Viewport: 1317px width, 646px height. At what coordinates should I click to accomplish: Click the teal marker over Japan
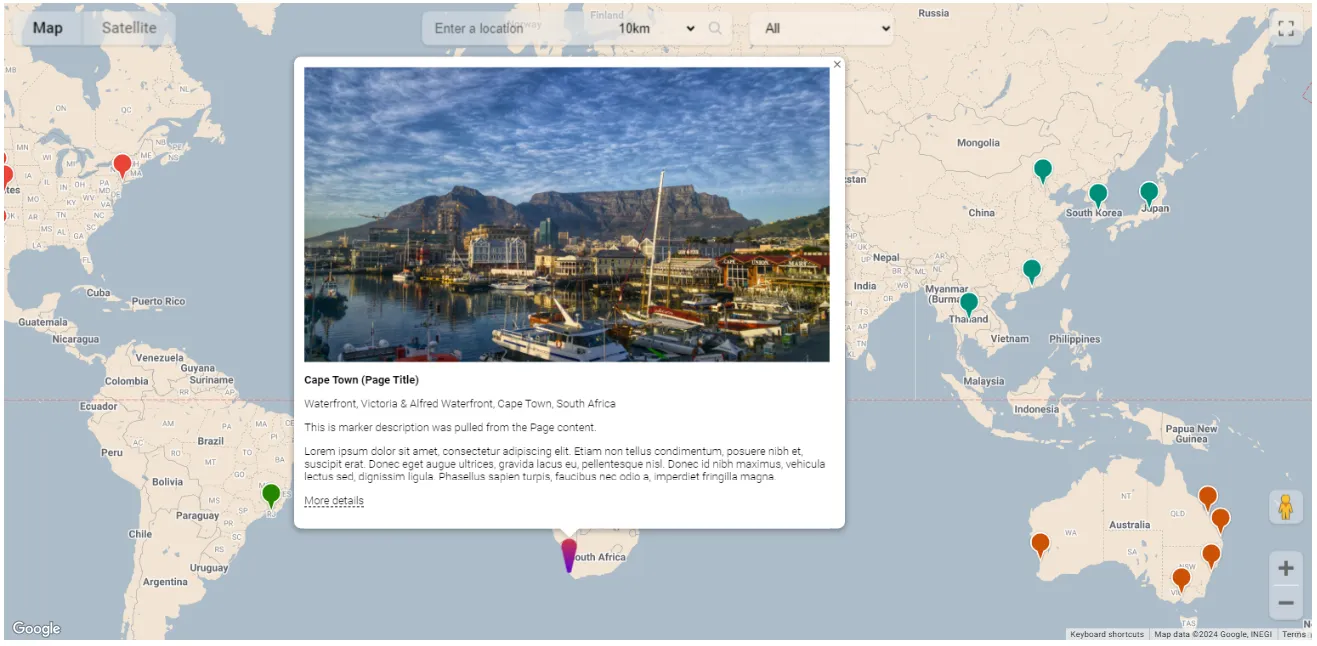coord(1149,192)
